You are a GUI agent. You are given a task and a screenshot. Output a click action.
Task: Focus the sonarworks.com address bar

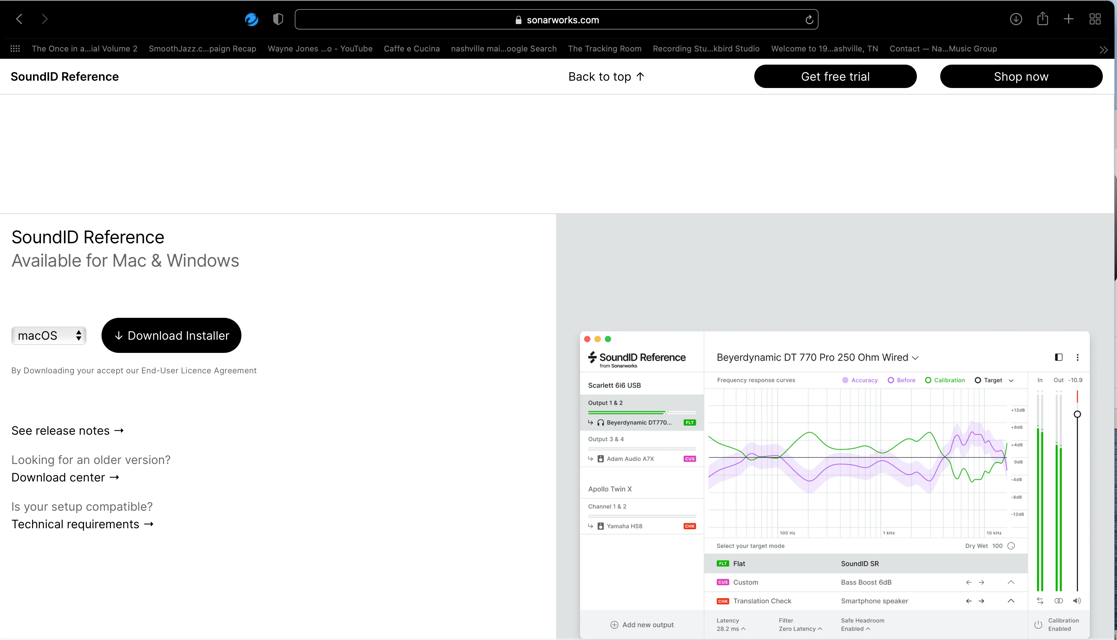(x=556, y=19)
